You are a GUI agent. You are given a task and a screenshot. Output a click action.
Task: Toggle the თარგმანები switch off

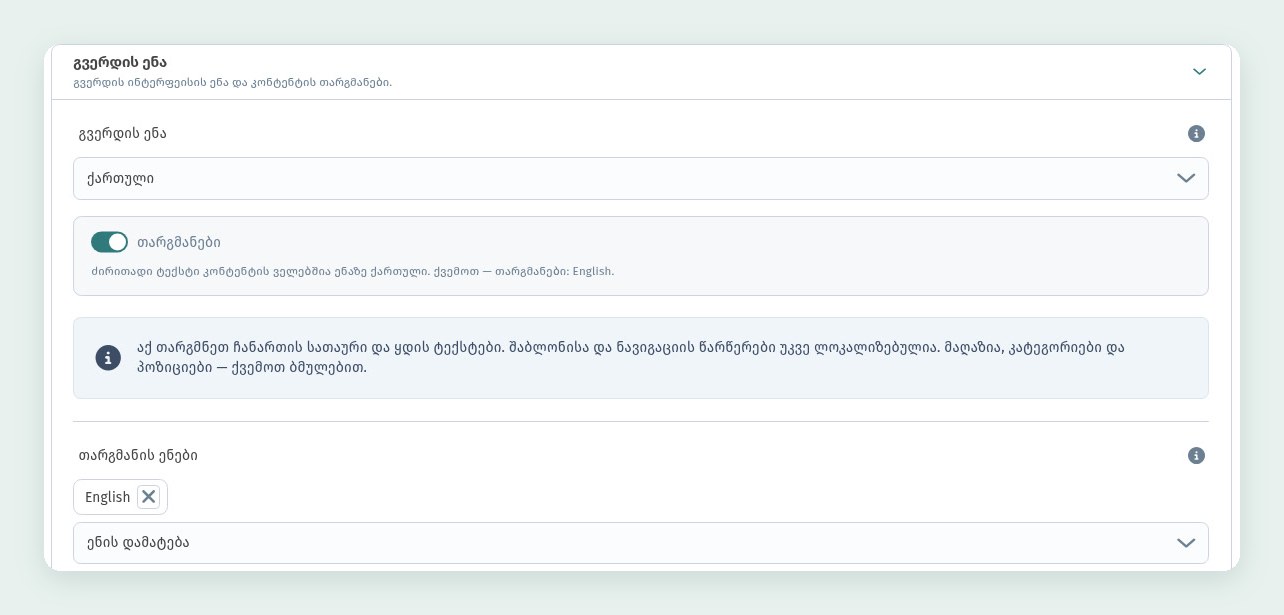[109, 242]
